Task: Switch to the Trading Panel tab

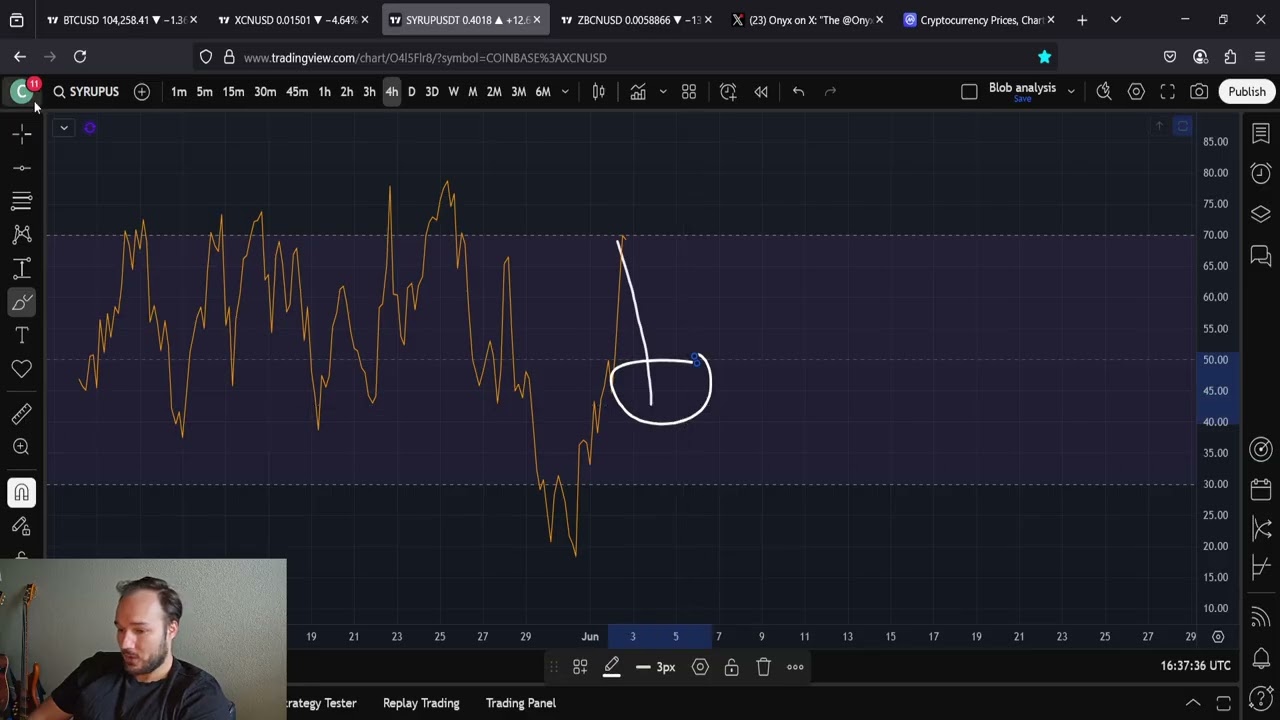Action: (520, 703)
